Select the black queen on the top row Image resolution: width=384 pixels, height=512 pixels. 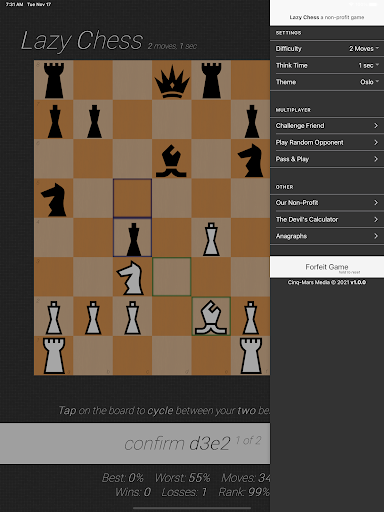[x=172, y=81]
